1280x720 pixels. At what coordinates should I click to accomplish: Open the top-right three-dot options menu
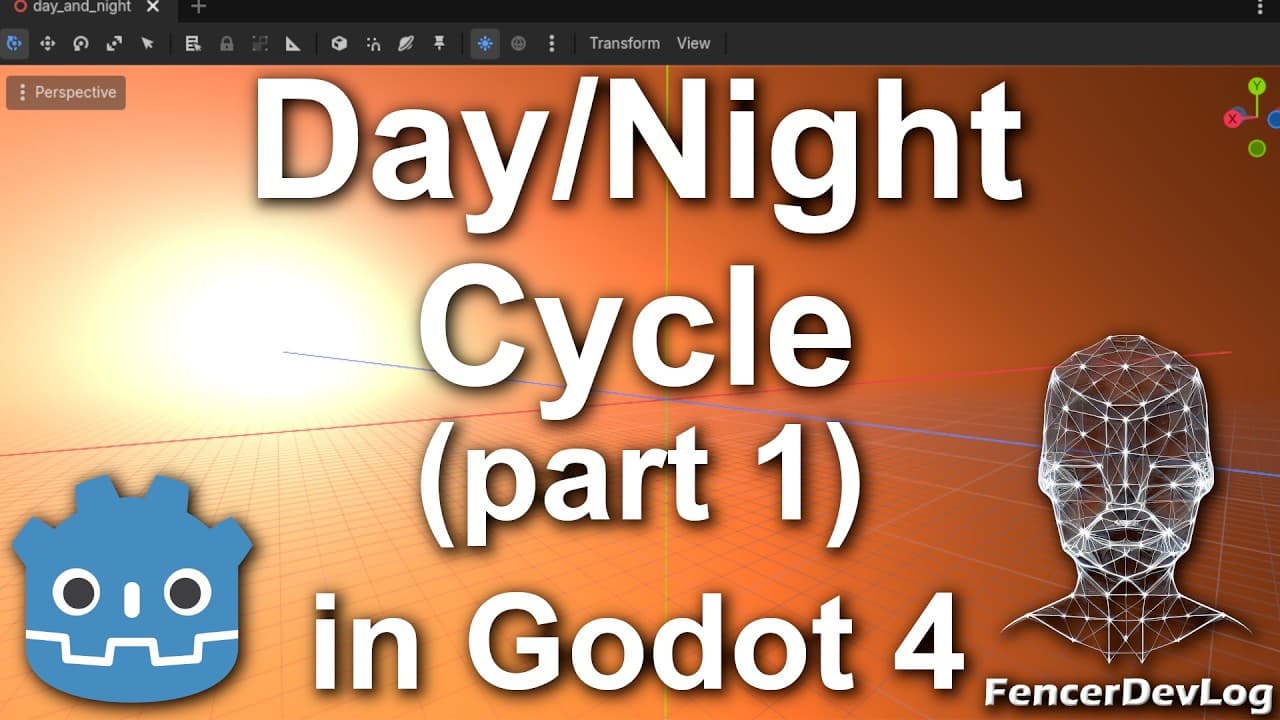1260,7
